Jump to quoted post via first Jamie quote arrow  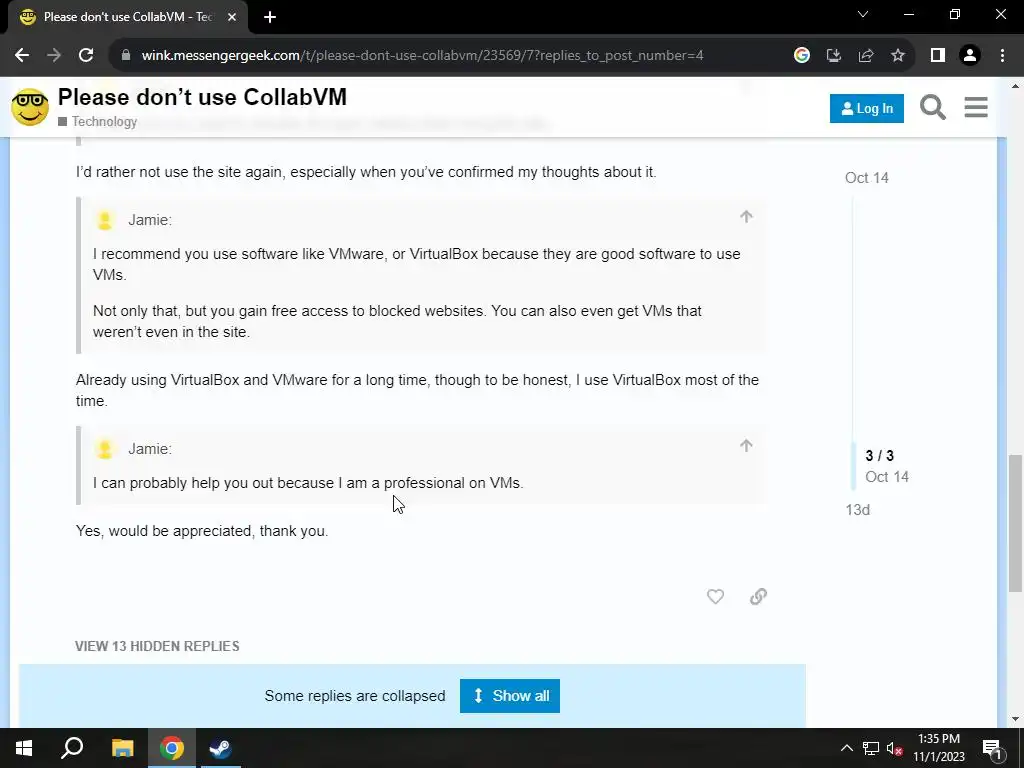[746, 217]
